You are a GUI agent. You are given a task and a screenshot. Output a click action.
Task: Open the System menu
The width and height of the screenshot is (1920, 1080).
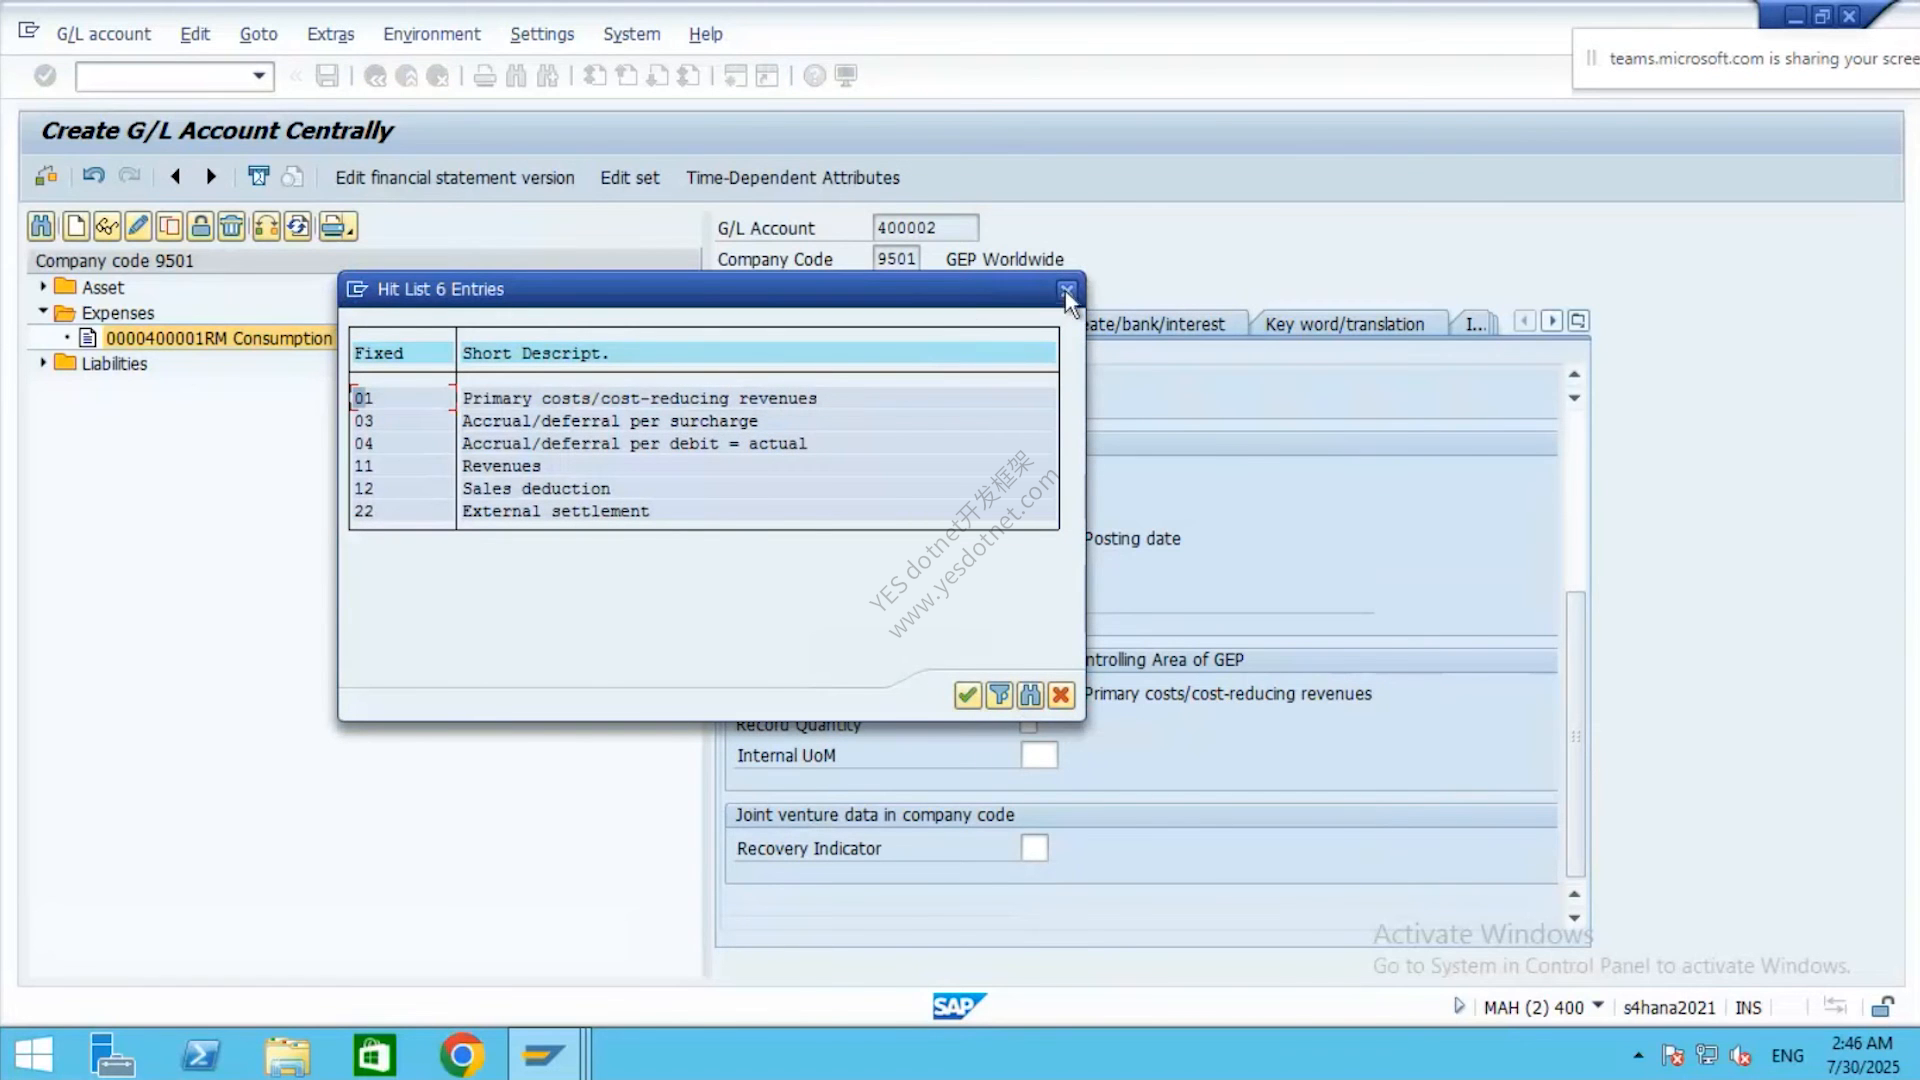(x=632, y=34)
